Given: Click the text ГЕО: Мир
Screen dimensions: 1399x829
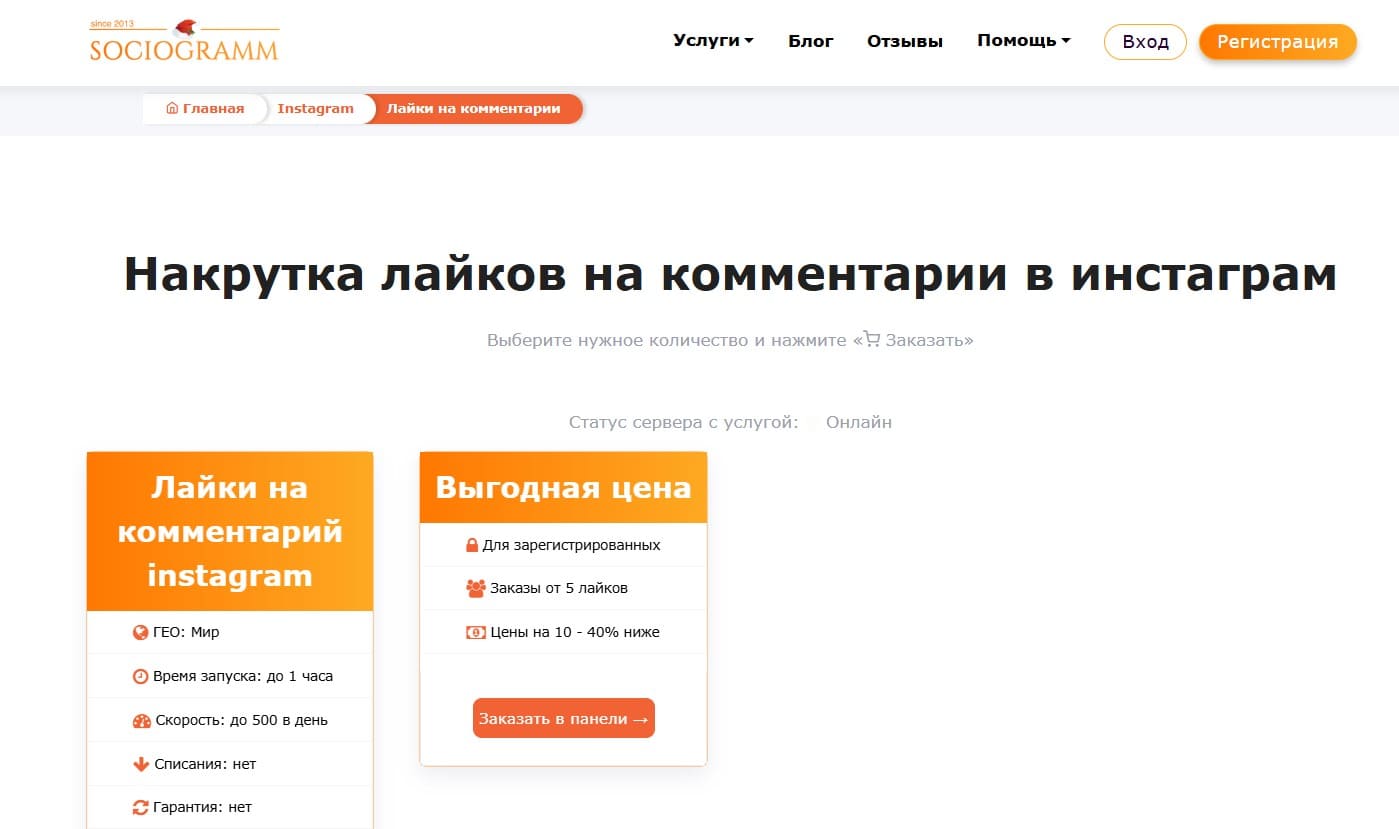Looking at the screenshot, I should (186, 632).
